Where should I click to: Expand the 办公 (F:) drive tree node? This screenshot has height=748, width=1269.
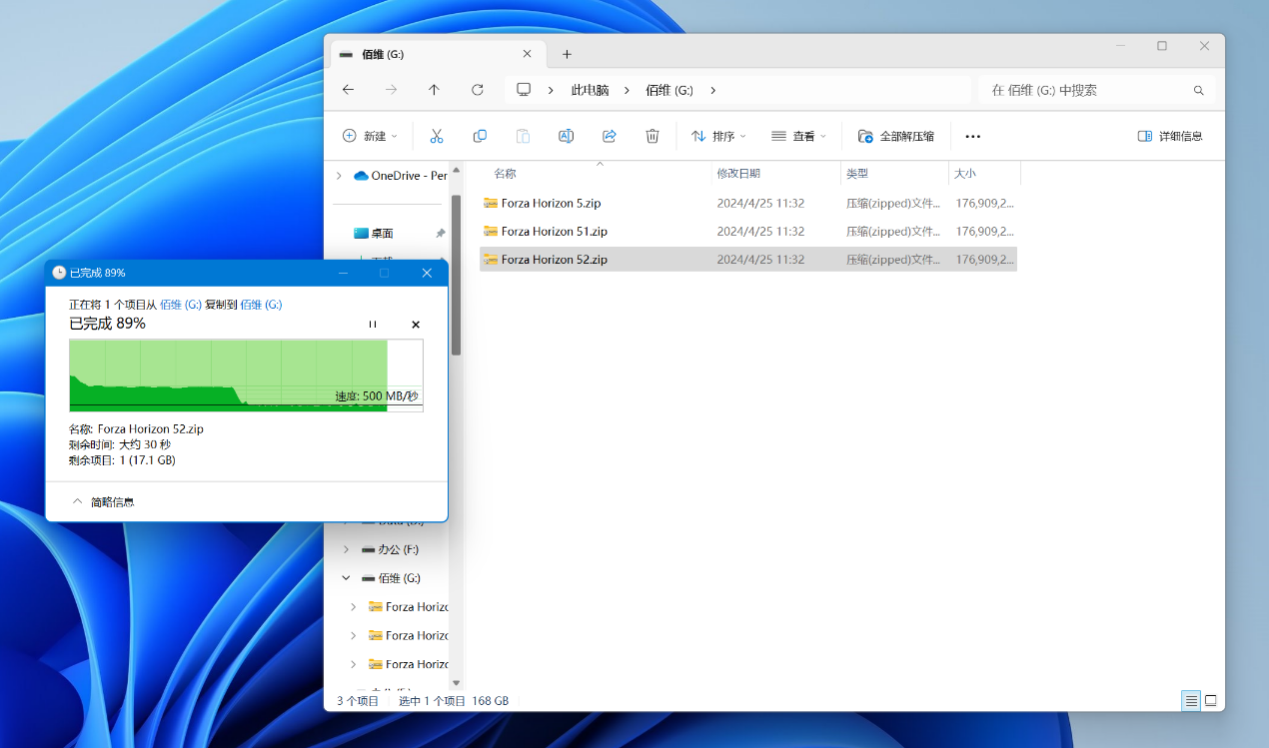(346, 550)
